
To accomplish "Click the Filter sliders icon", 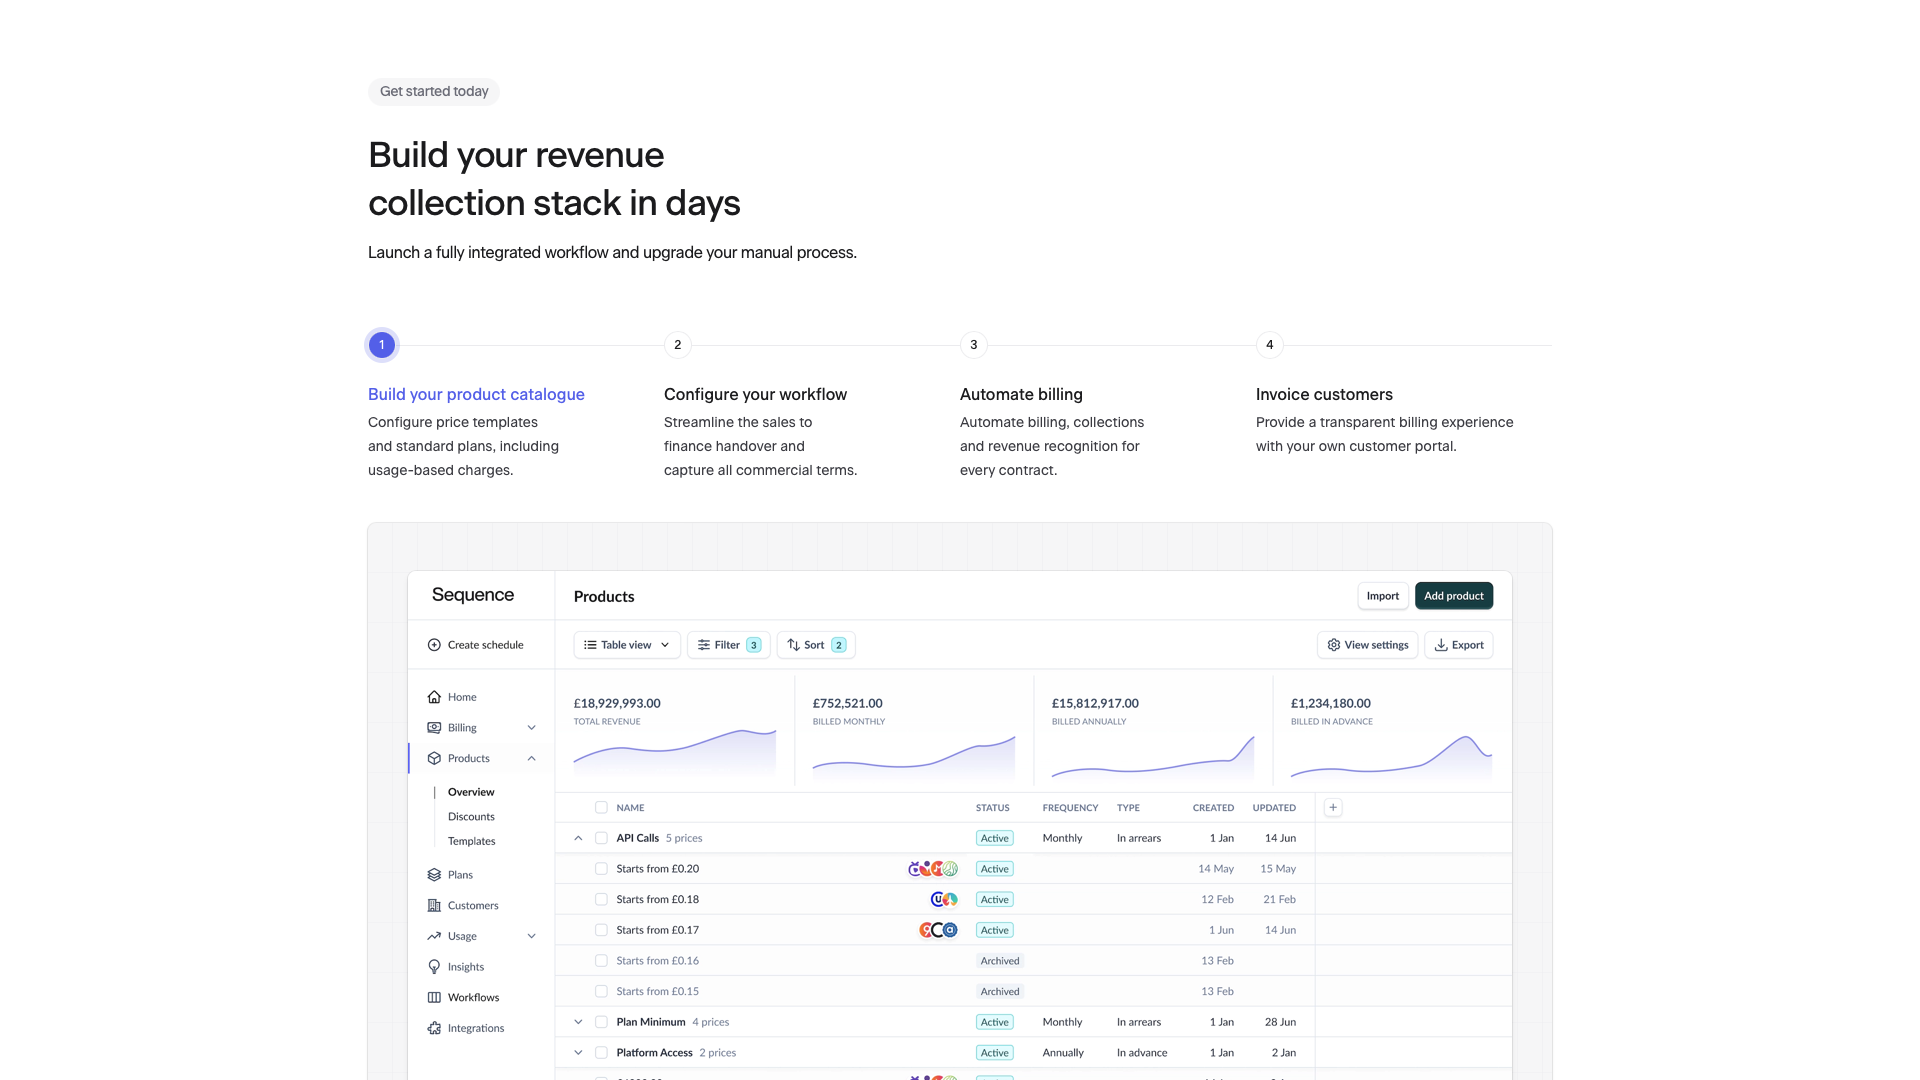I will (x=704, y=645).
